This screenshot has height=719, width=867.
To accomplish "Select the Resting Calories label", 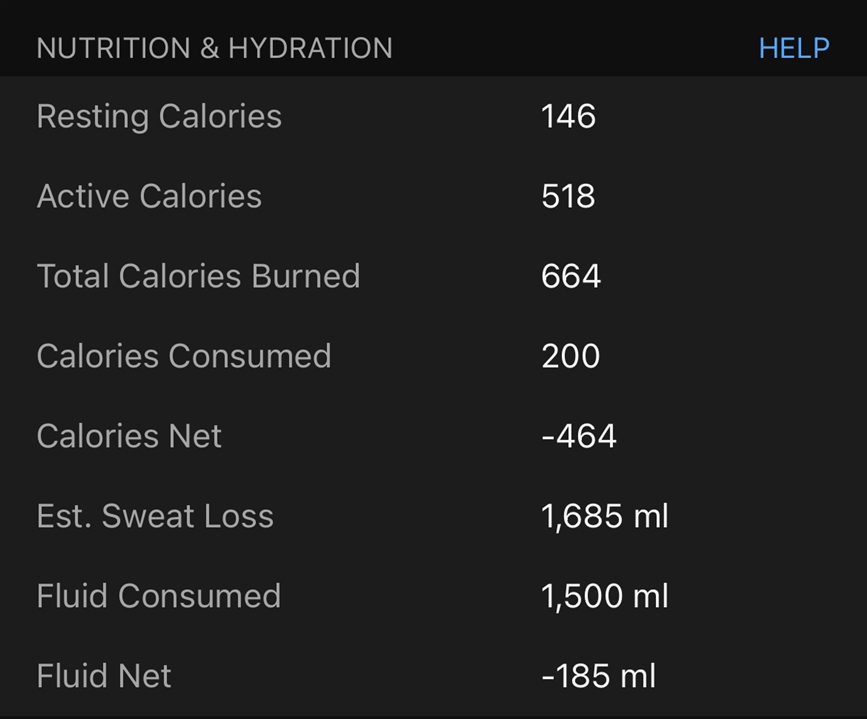I will [x=159, y=116].
